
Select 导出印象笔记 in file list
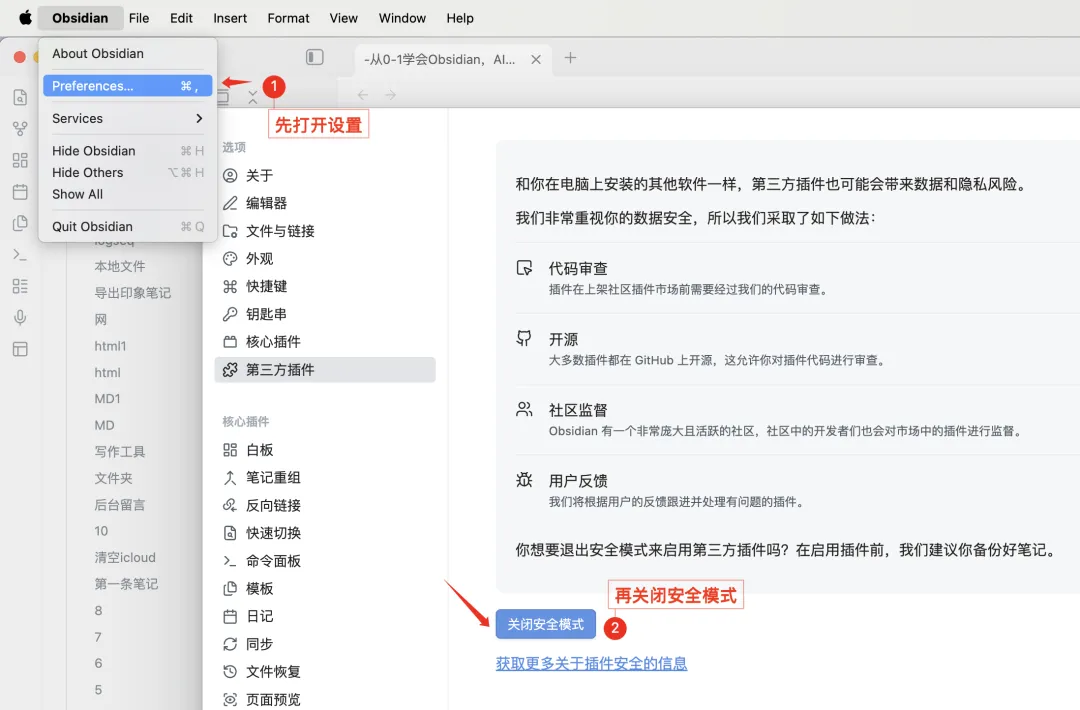132,293
